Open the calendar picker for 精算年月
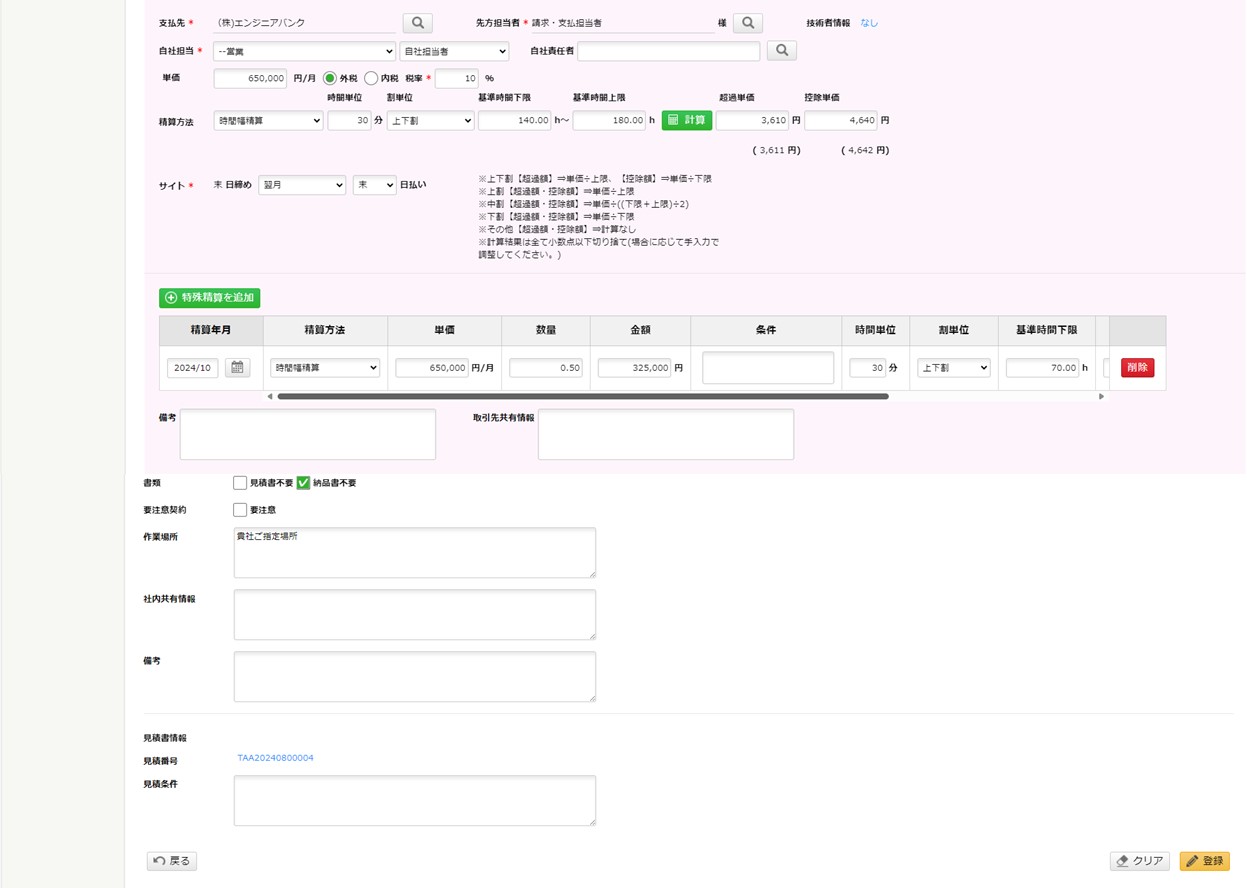This screenshot has width=1247, height=888. point(237,368)
